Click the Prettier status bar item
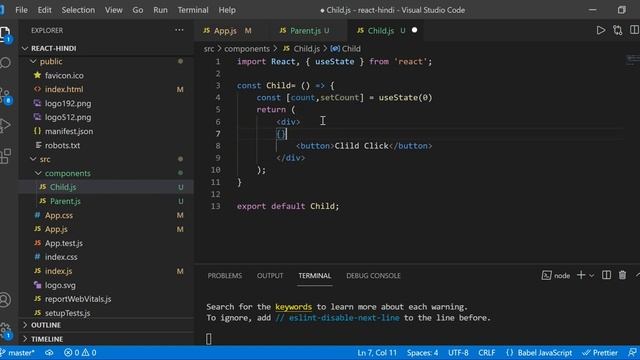 click(x=600, y=353)
